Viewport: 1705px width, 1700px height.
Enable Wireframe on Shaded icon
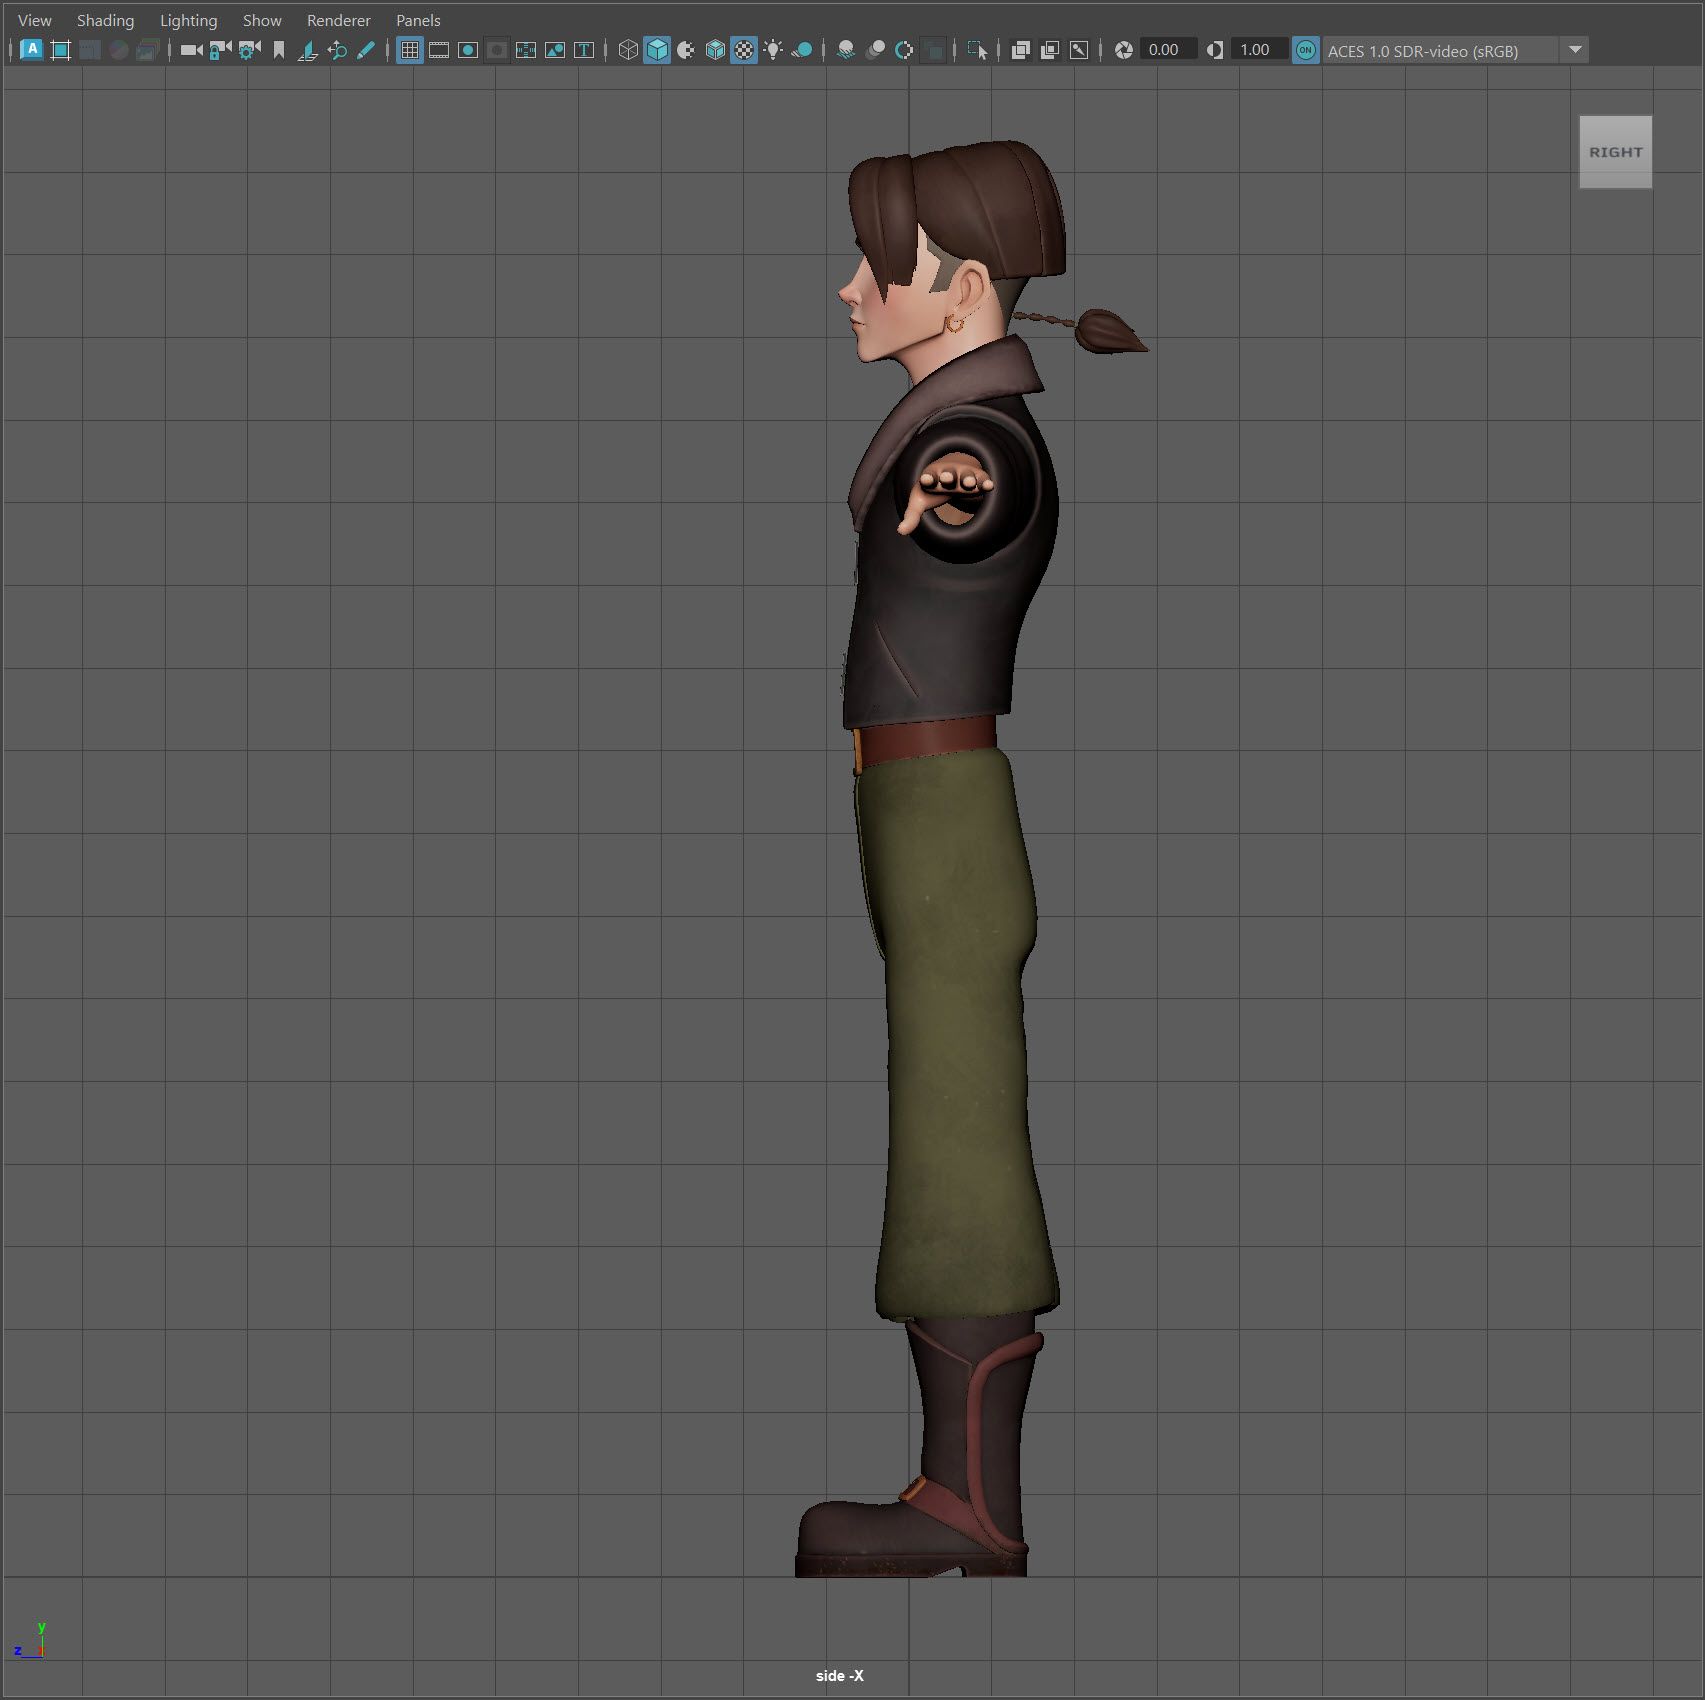click(715, 50)
